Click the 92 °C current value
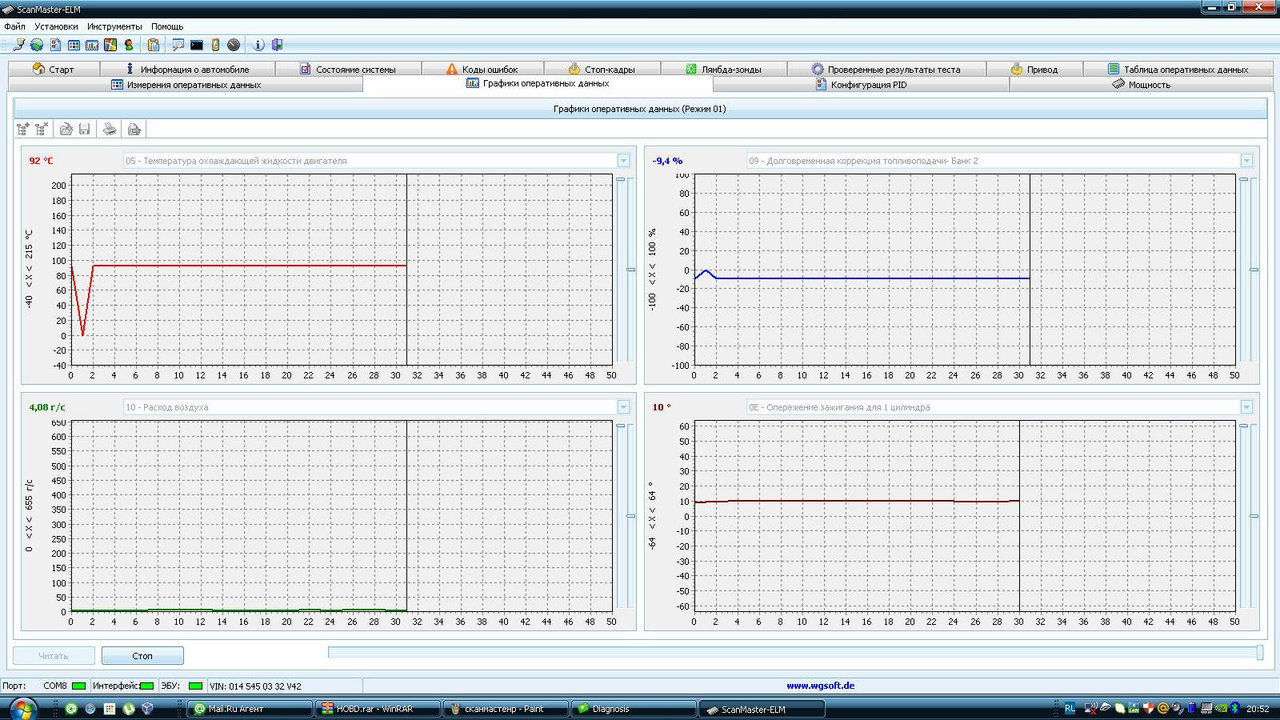The width and height of the screenshot is (1280, 720). [x=41, y=160]
